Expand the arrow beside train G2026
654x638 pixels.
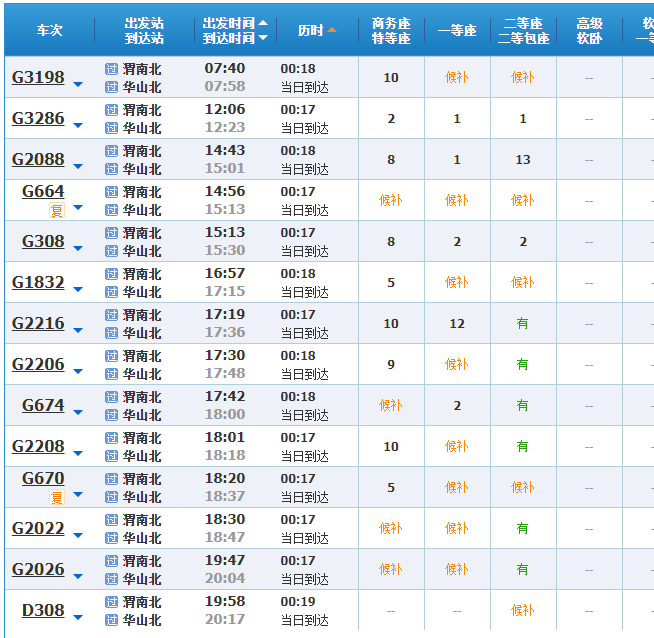point(78,576)
